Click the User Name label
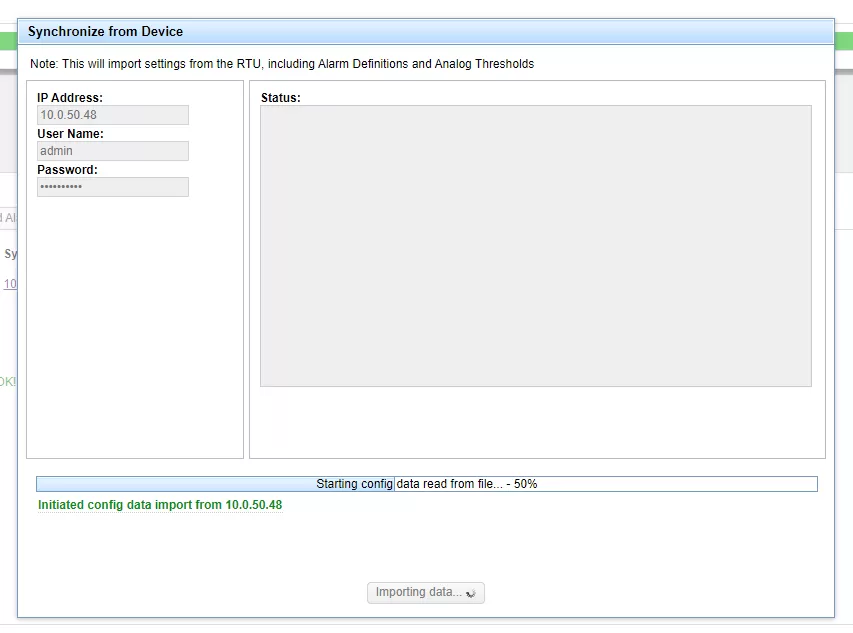 [x=70, y=133]
